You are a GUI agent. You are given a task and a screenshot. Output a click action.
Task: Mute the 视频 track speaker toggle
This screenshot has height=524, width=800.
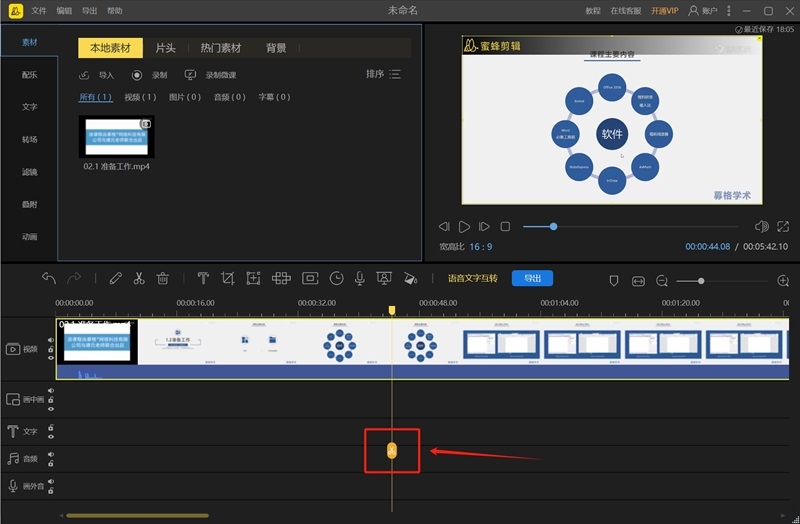pos(51,341)
